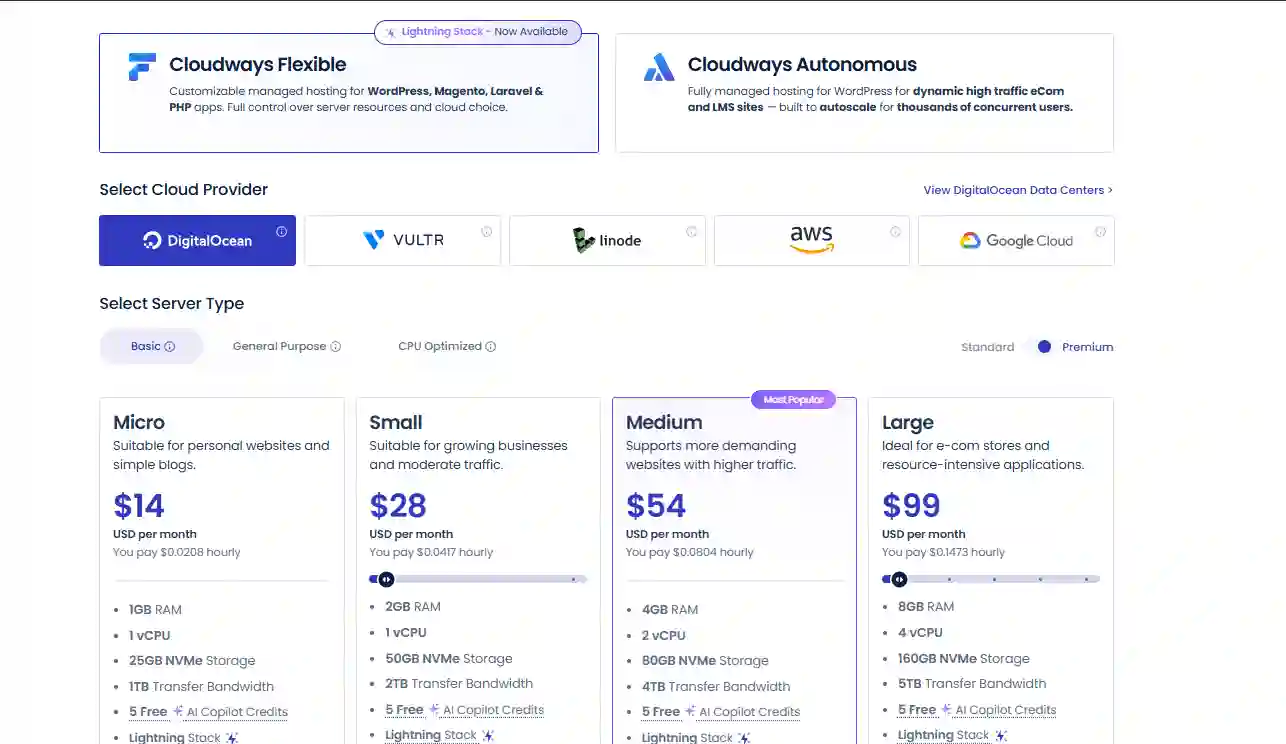Click Lightning Stack link in Micro plan
This screenshot has height=744, width=1286.
174,738
